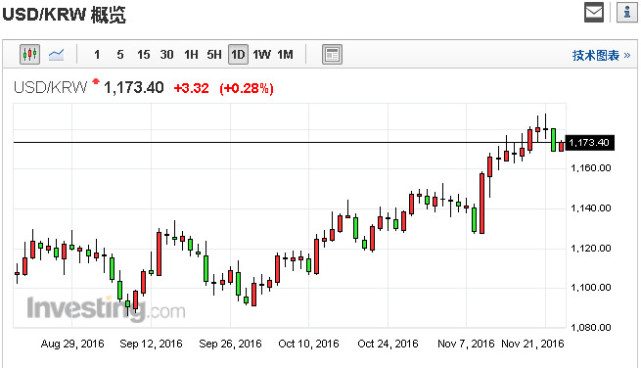This screenshot has width=641, height=368.
Task: Select the 5 minute timeframe
Action: pos(120,54)
